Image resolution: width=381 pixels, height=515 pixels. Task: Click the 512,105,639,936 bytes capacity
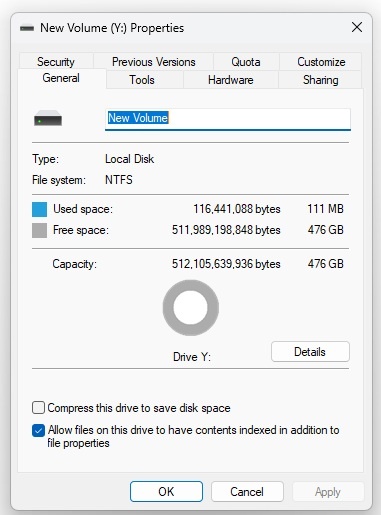pos(226,264)
